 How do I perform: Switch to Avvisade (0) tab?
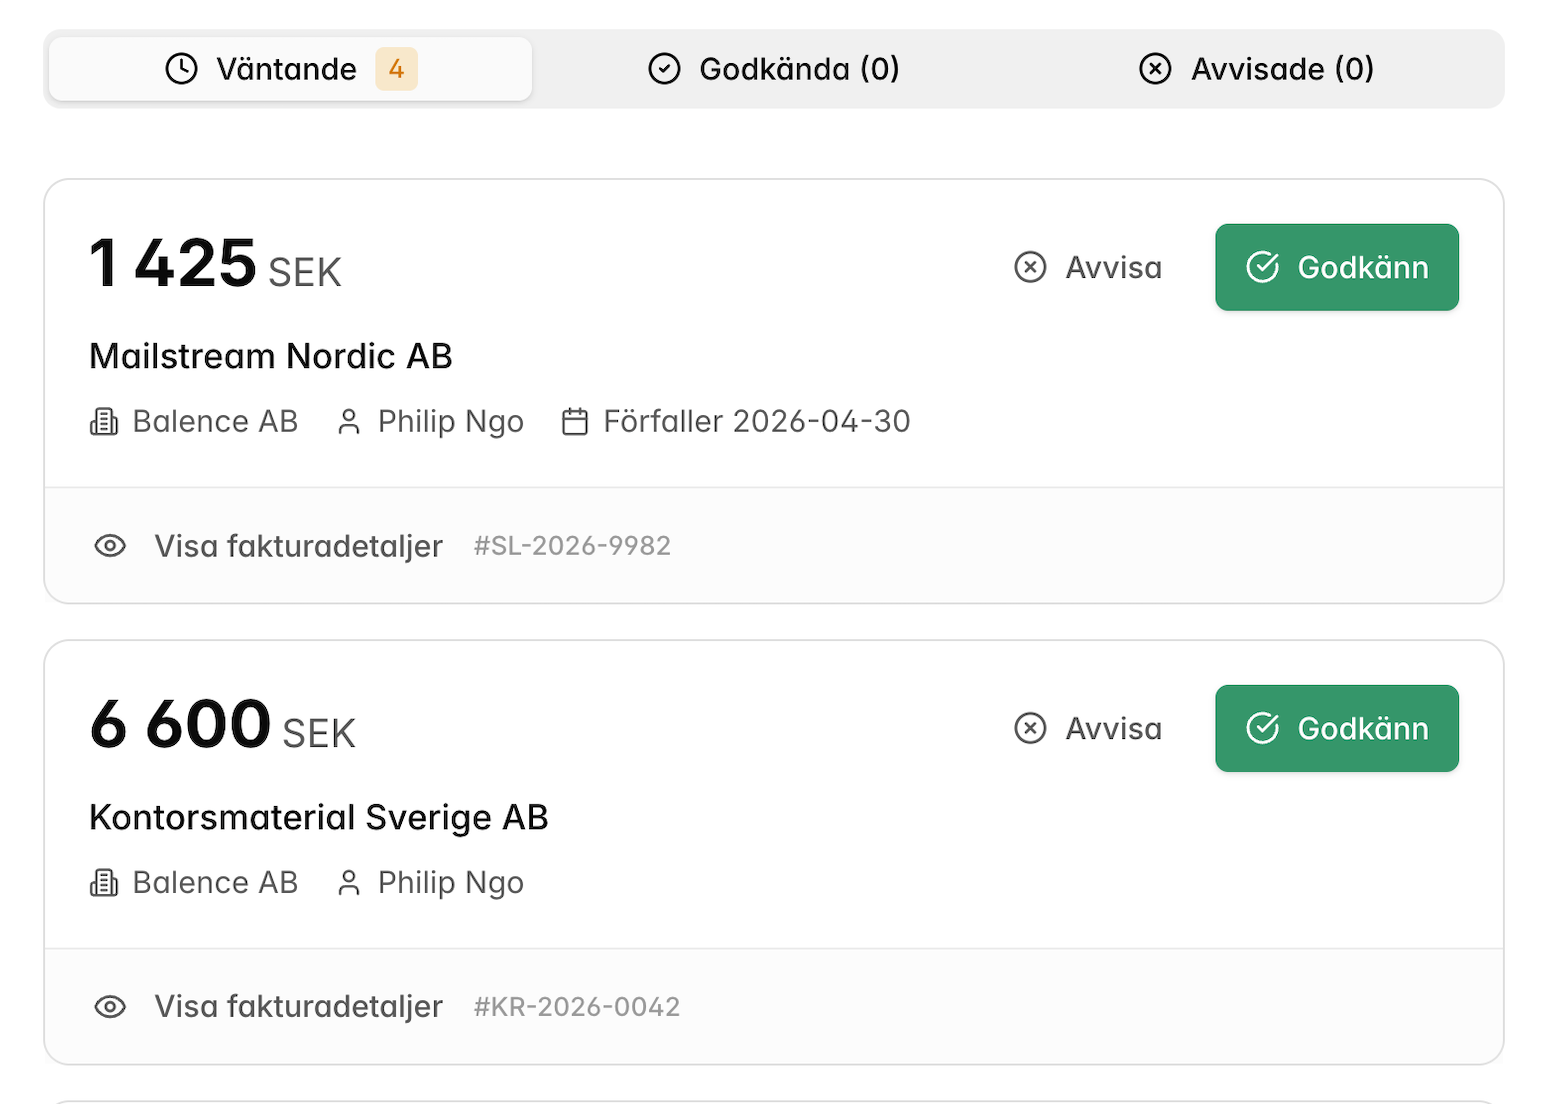coord(1257,69)
